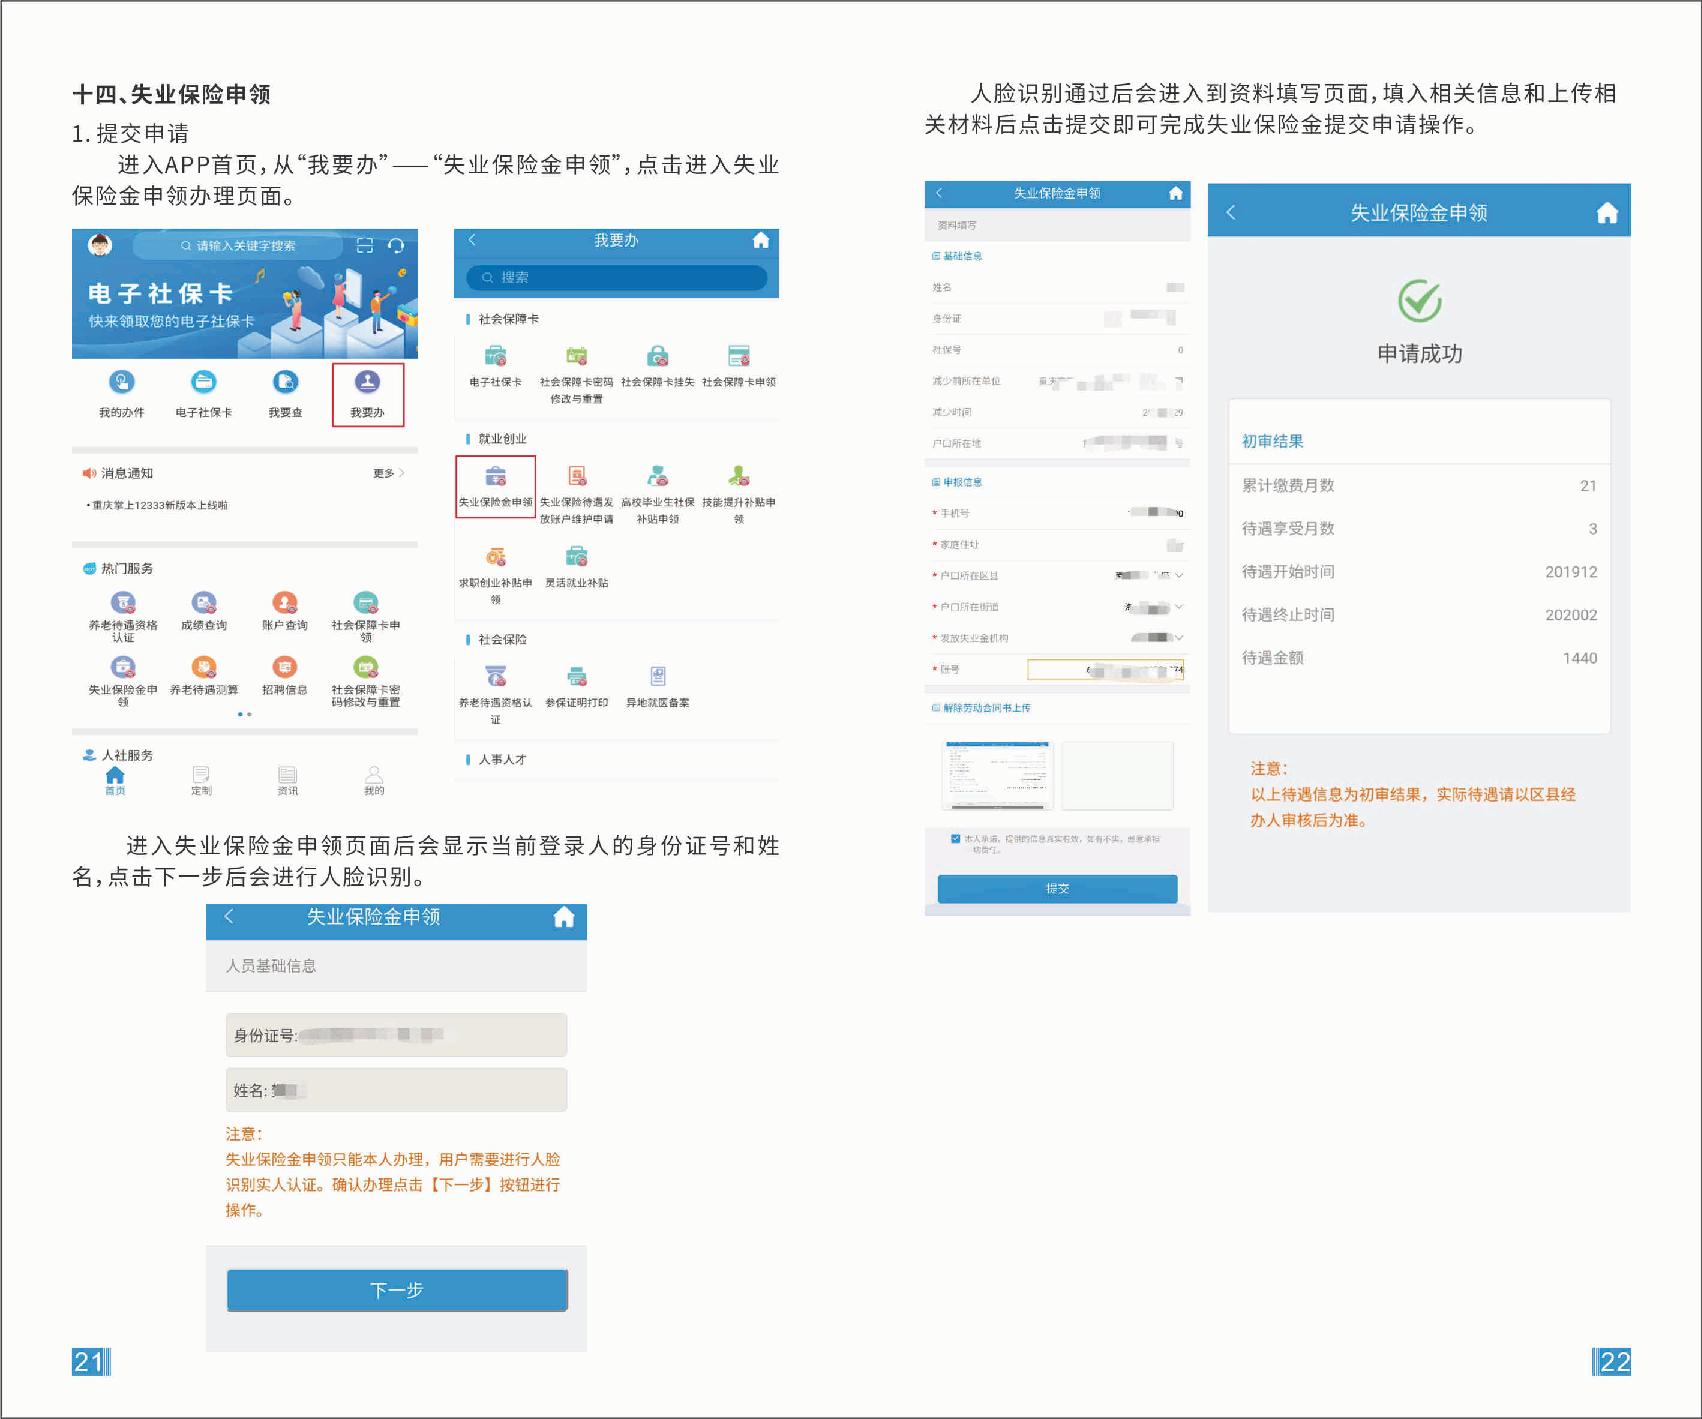Click the scan icon beside keyword search
Image resolution: width=1702 pixels, height=1419 pixels.
pyautogui.click(x=365, y=245)
